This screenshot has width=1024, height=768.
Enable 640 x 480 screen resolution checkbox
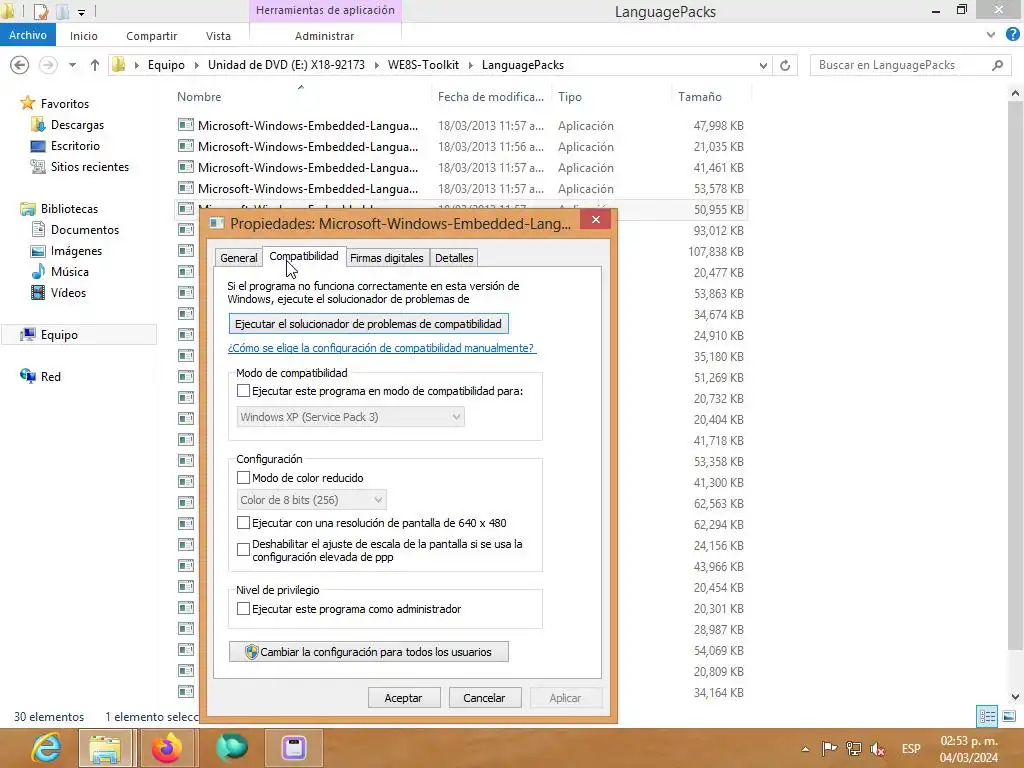[x=244, y=522]
